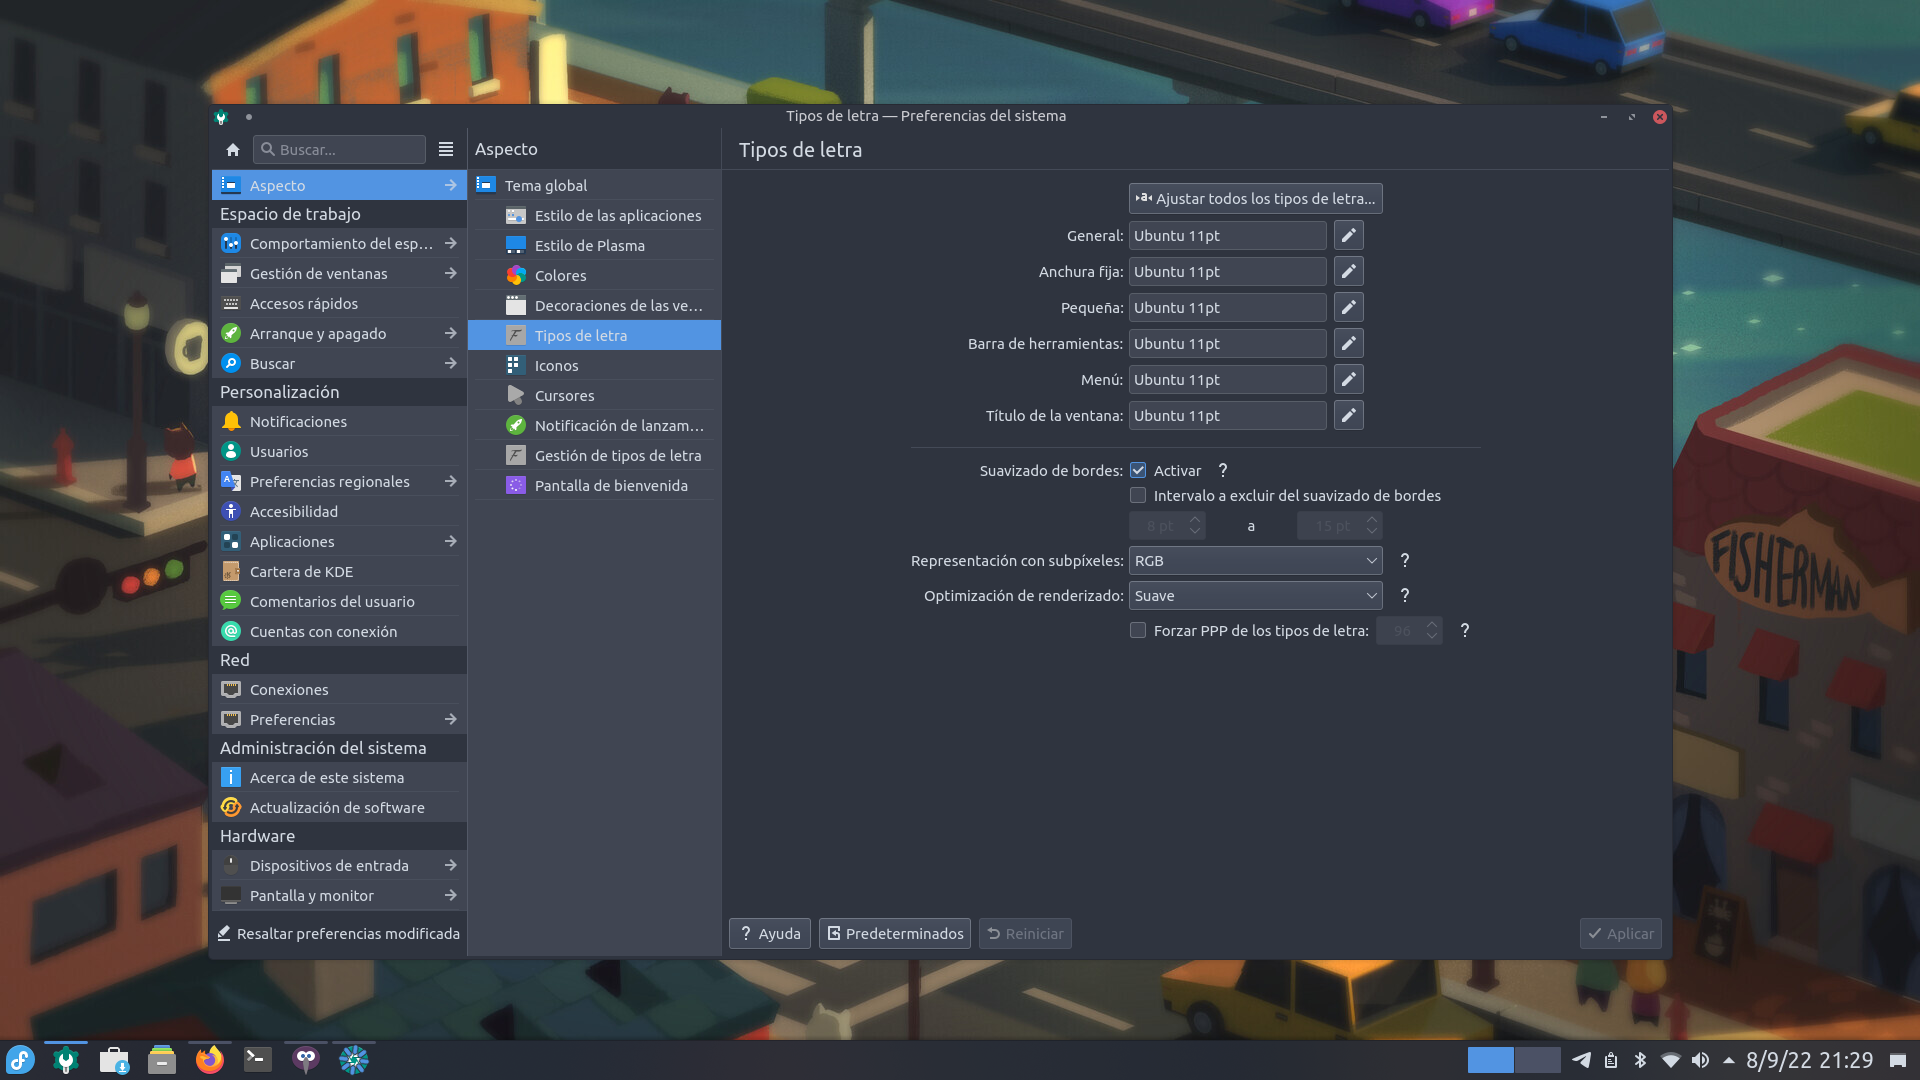1920x1080 pixels.
Task: Click the home icon in sidebar
Action: pos(232,150)
